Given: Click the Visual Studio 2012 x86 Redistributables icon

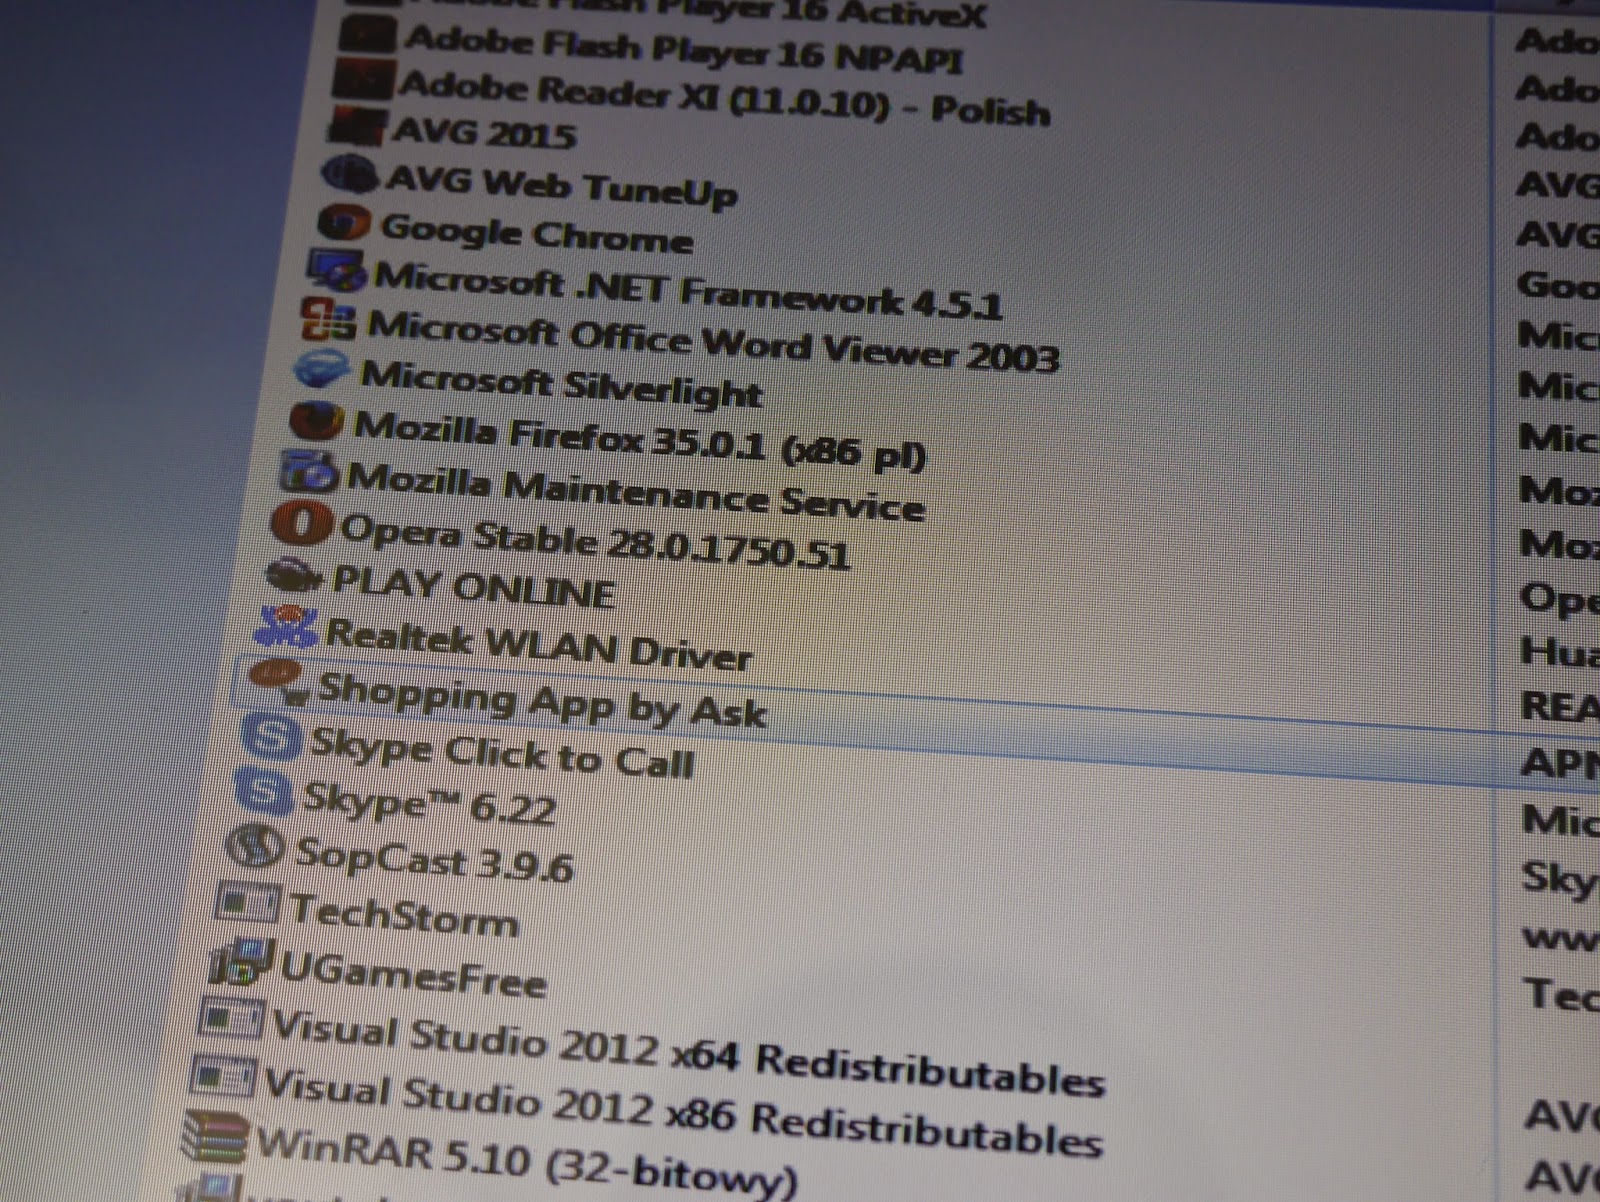Looking at the screenshot, I should coord(224,1077).
